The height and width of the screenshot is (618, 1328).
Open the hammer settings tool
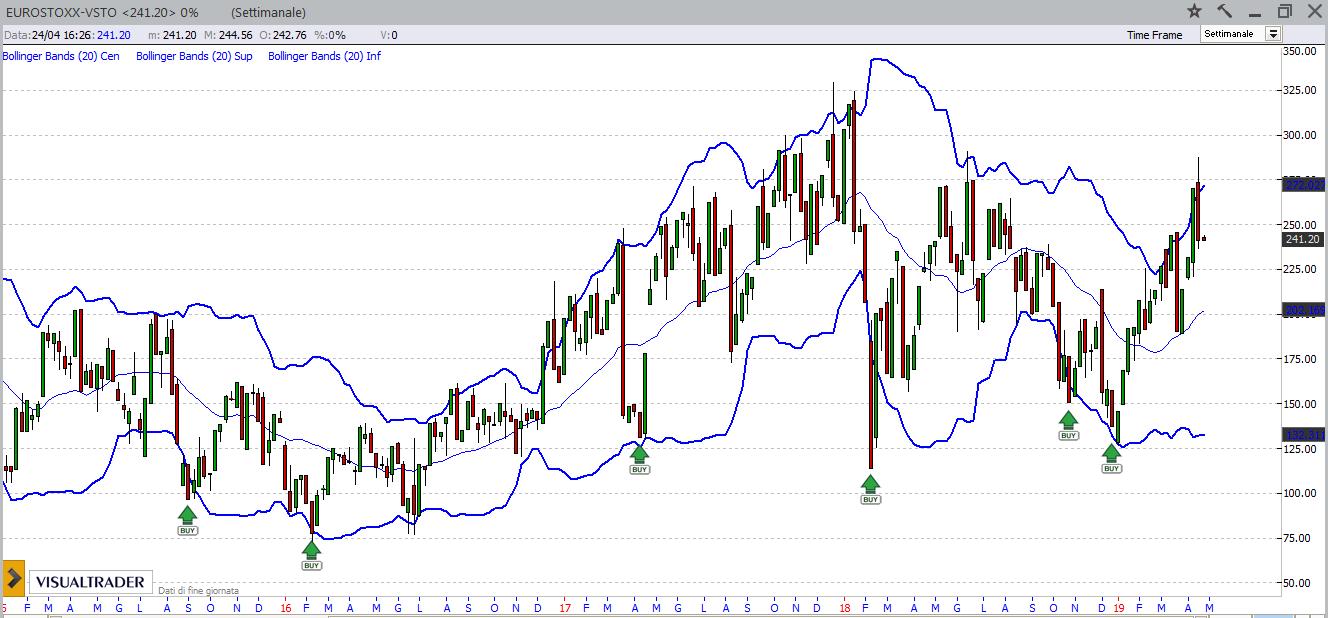(x=1224, y=11)
